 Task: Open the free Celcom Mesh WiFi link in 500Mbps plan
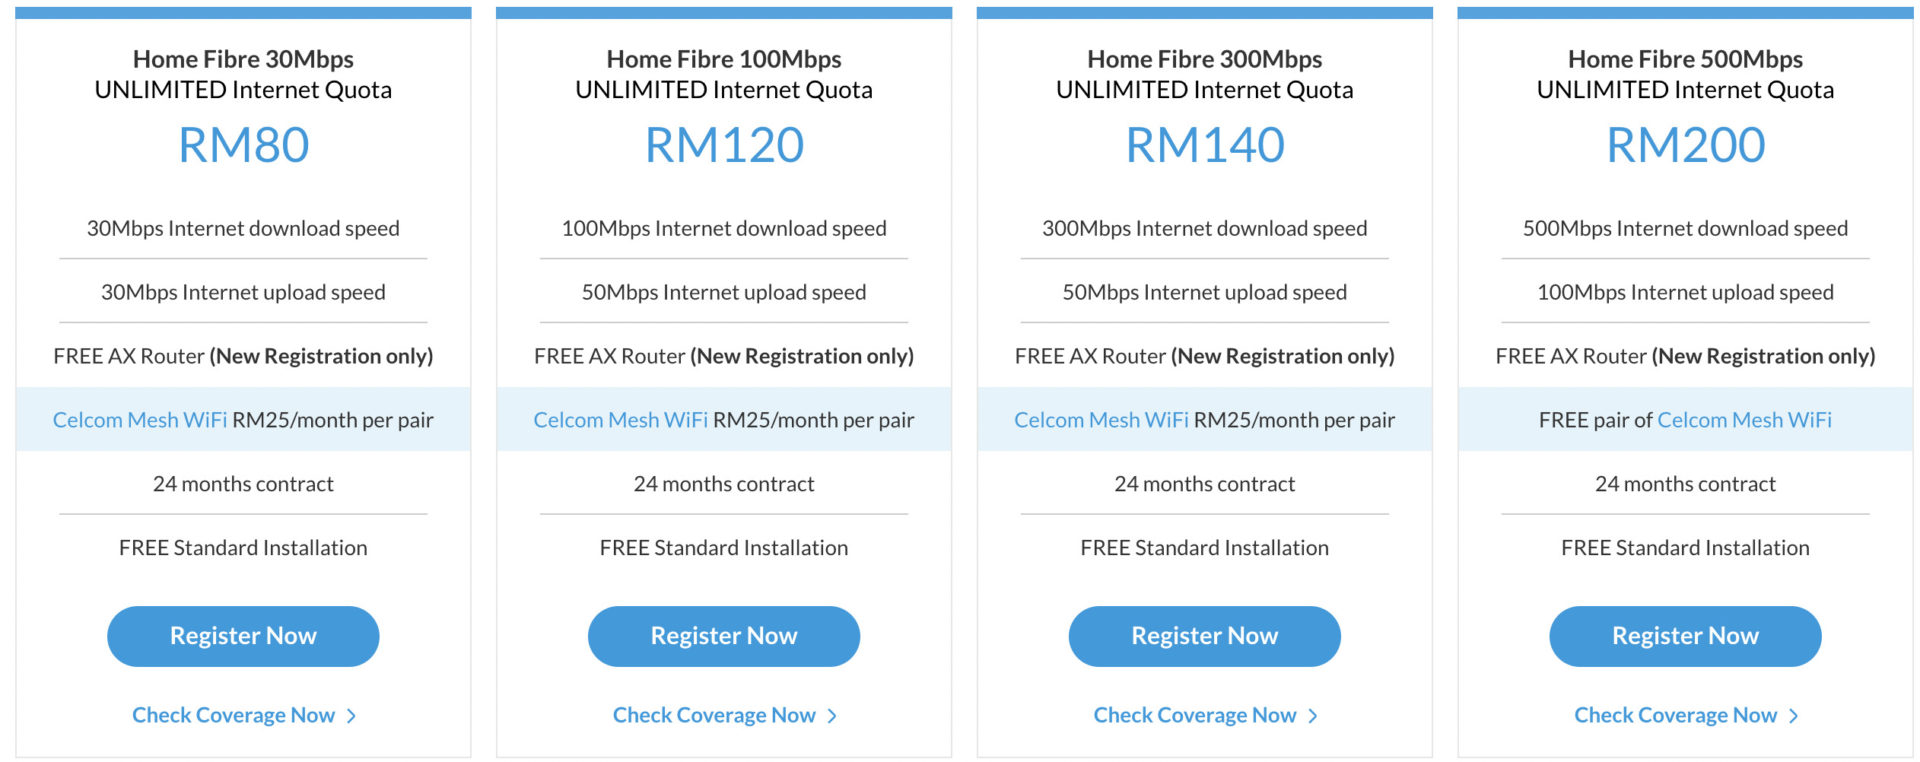1744,420
